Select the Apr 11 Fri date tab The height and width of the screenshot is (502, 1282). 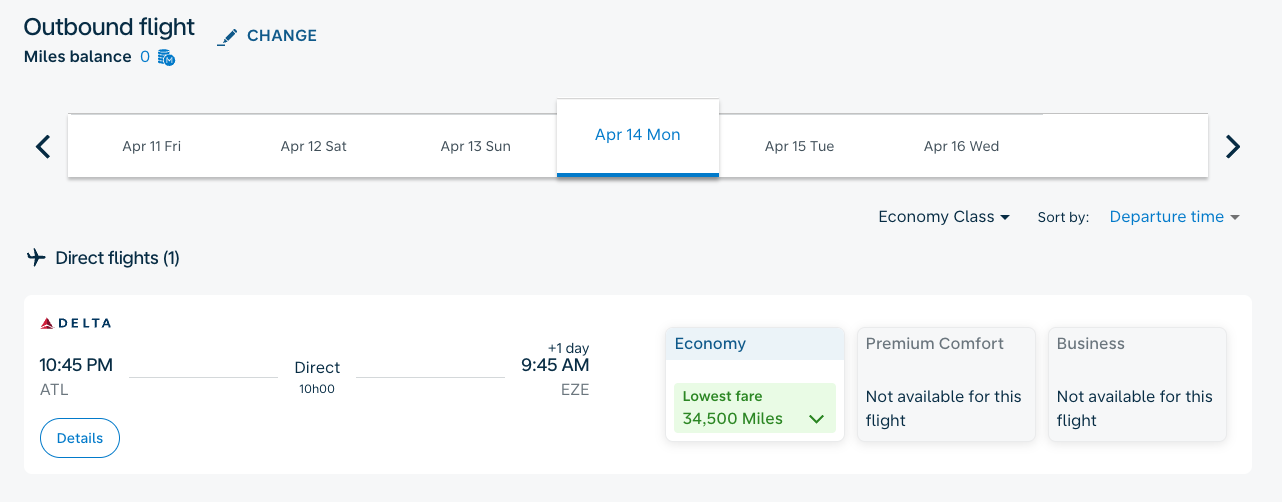point(152,147)
